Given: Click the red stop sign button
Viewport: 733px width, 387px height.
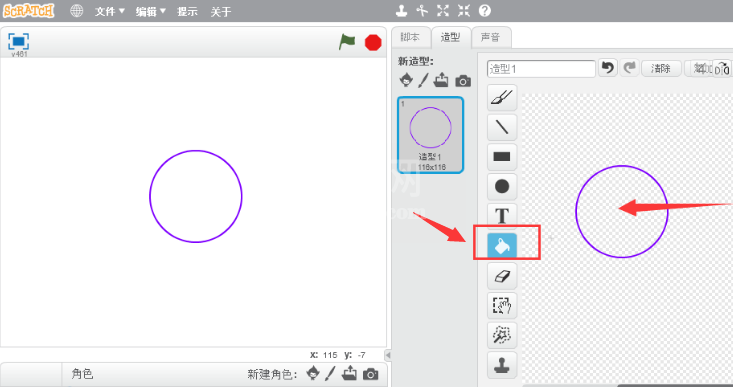Looking at the screenshot, I should tap(373, 43).
